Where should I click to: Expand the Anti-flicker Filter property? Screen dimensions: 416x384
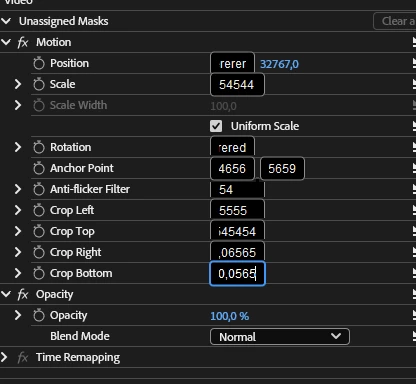(x=18, y=189)
